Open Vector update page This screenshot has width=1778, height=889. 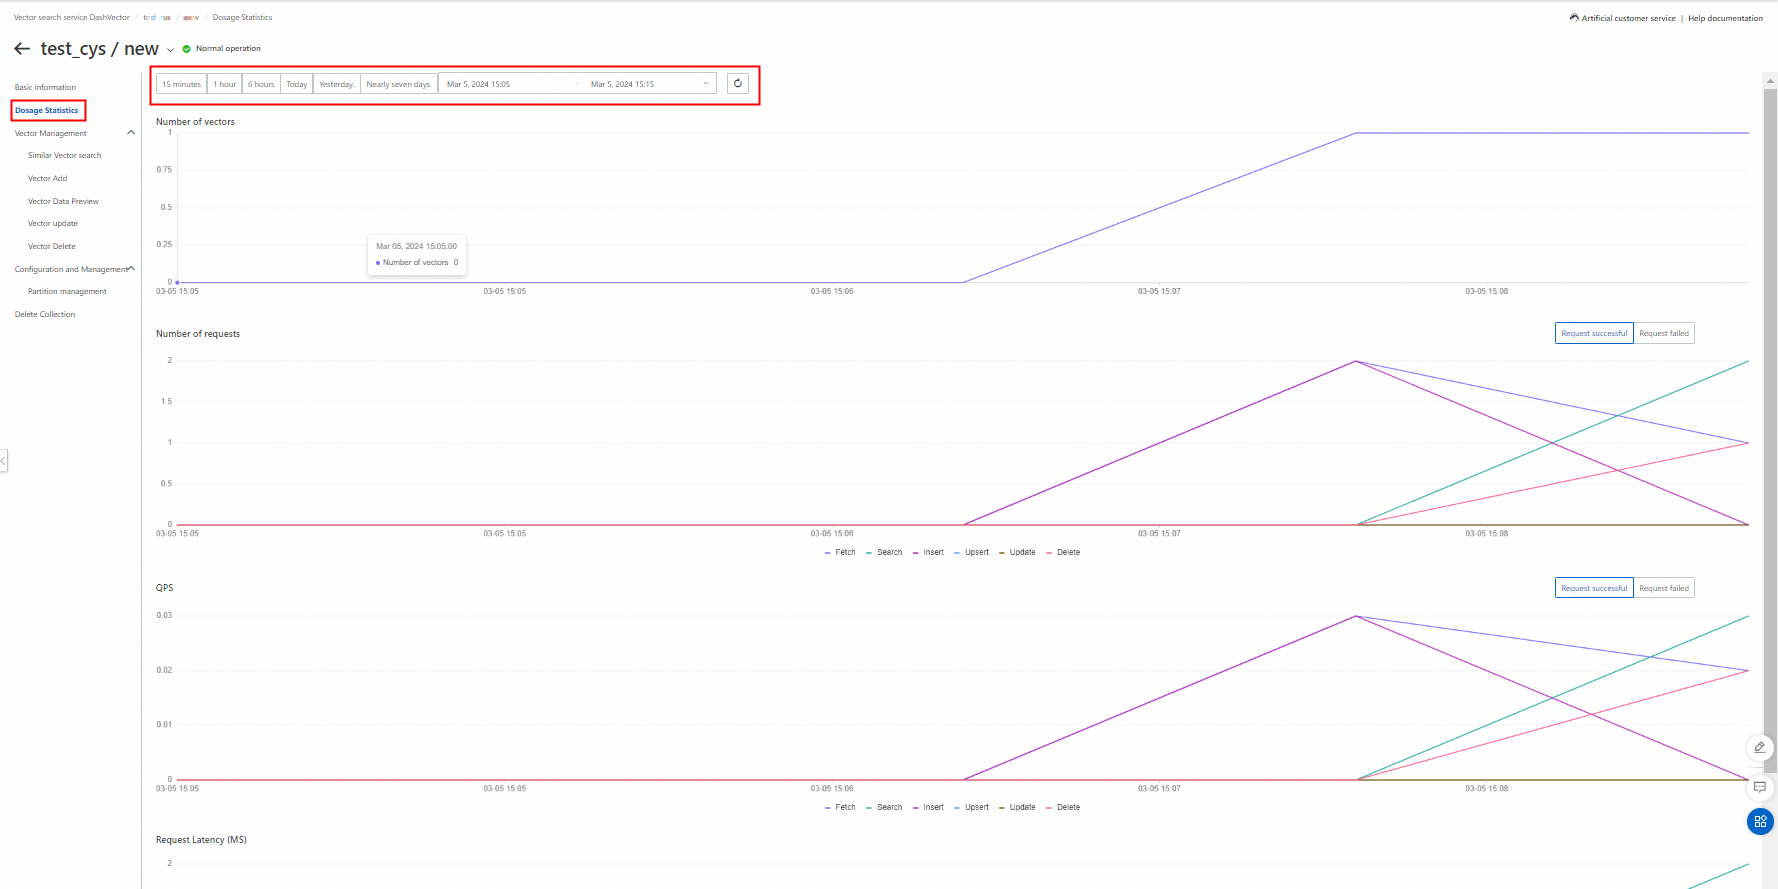(53, 223)
